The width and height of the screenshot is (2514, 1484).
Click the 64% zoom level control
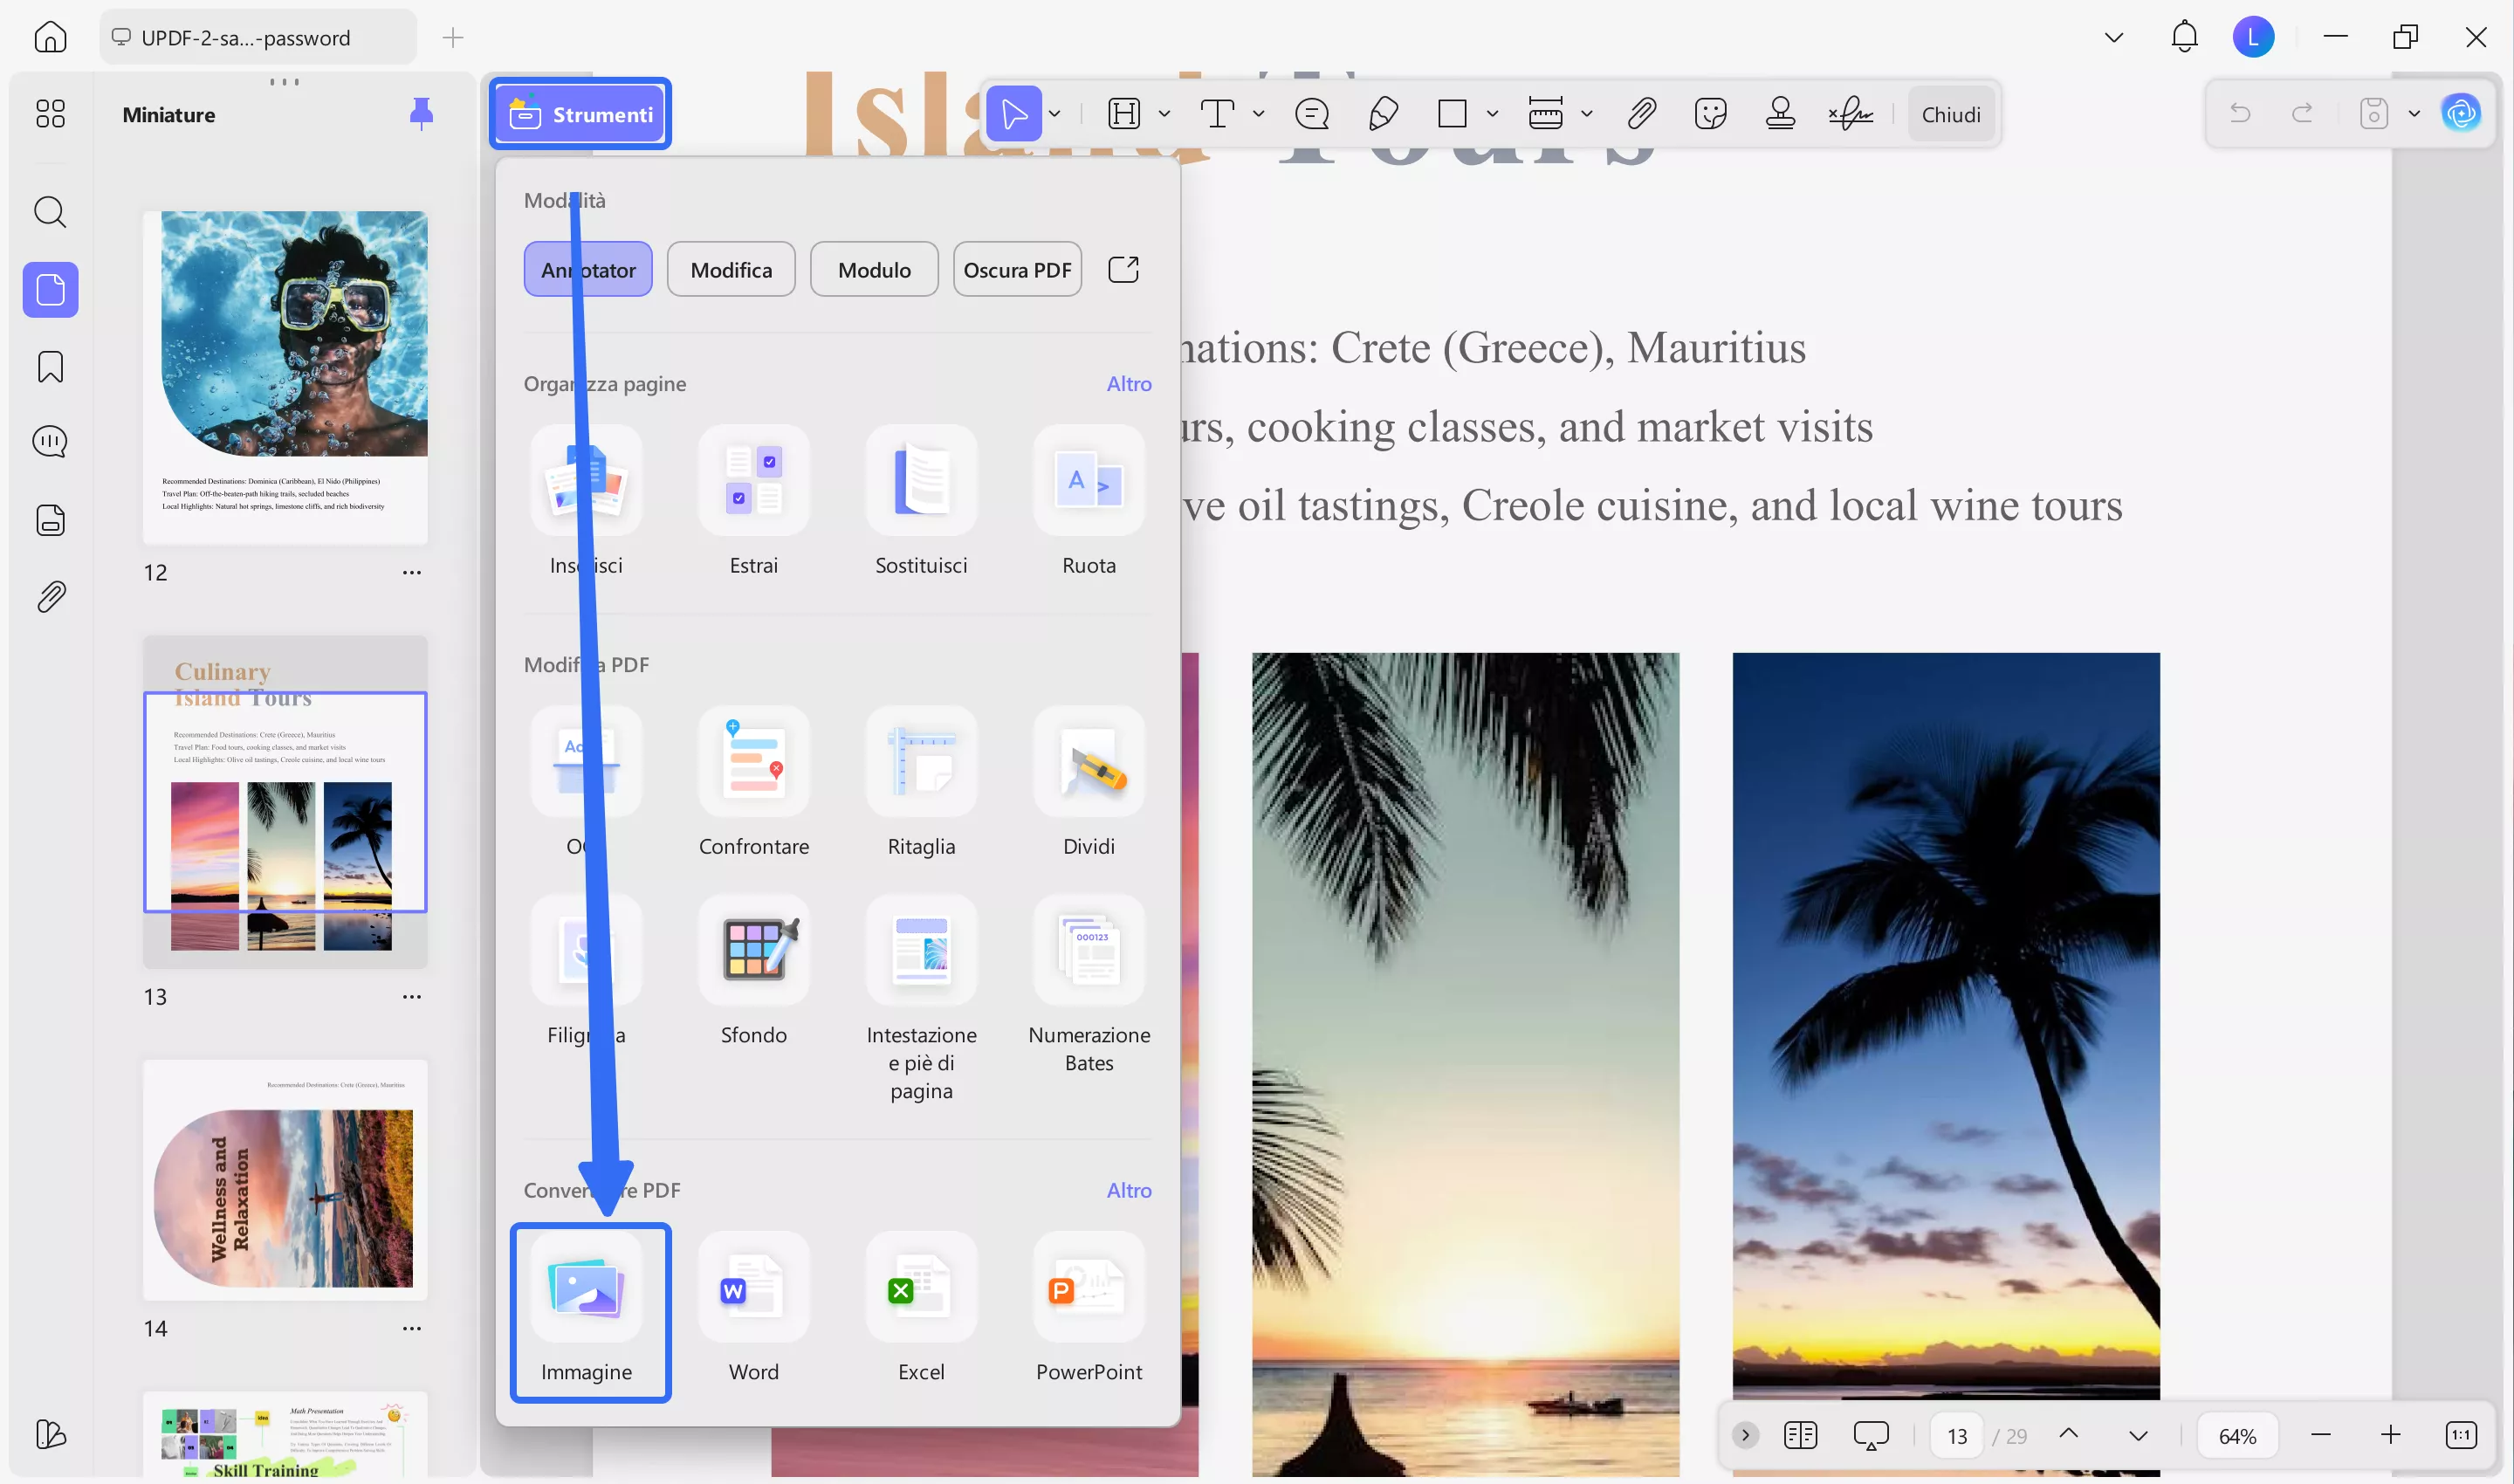point(2237,1434)
